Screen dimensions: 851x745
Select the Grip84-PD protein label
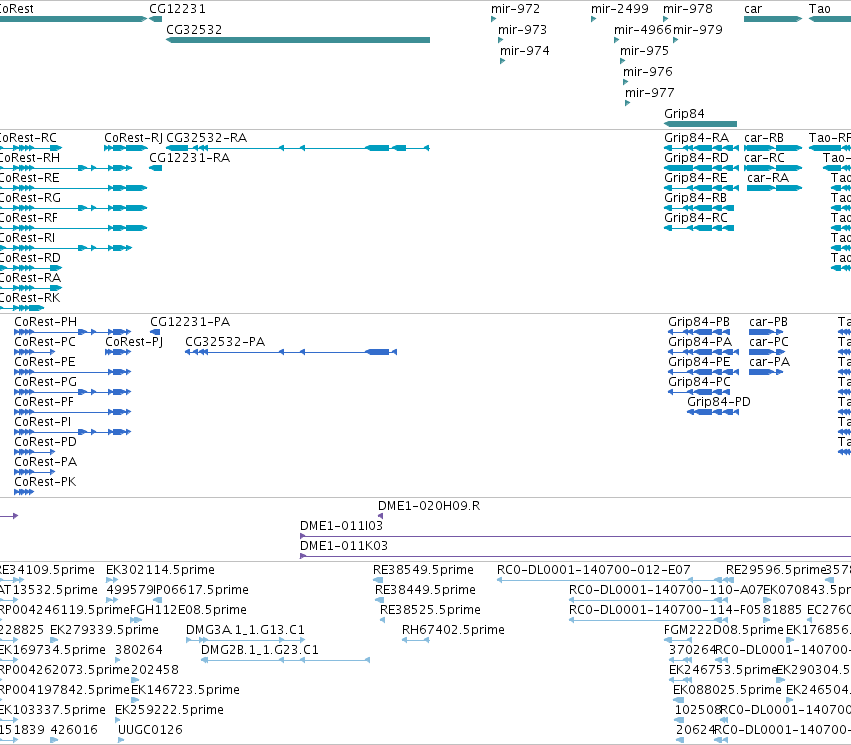719,402
